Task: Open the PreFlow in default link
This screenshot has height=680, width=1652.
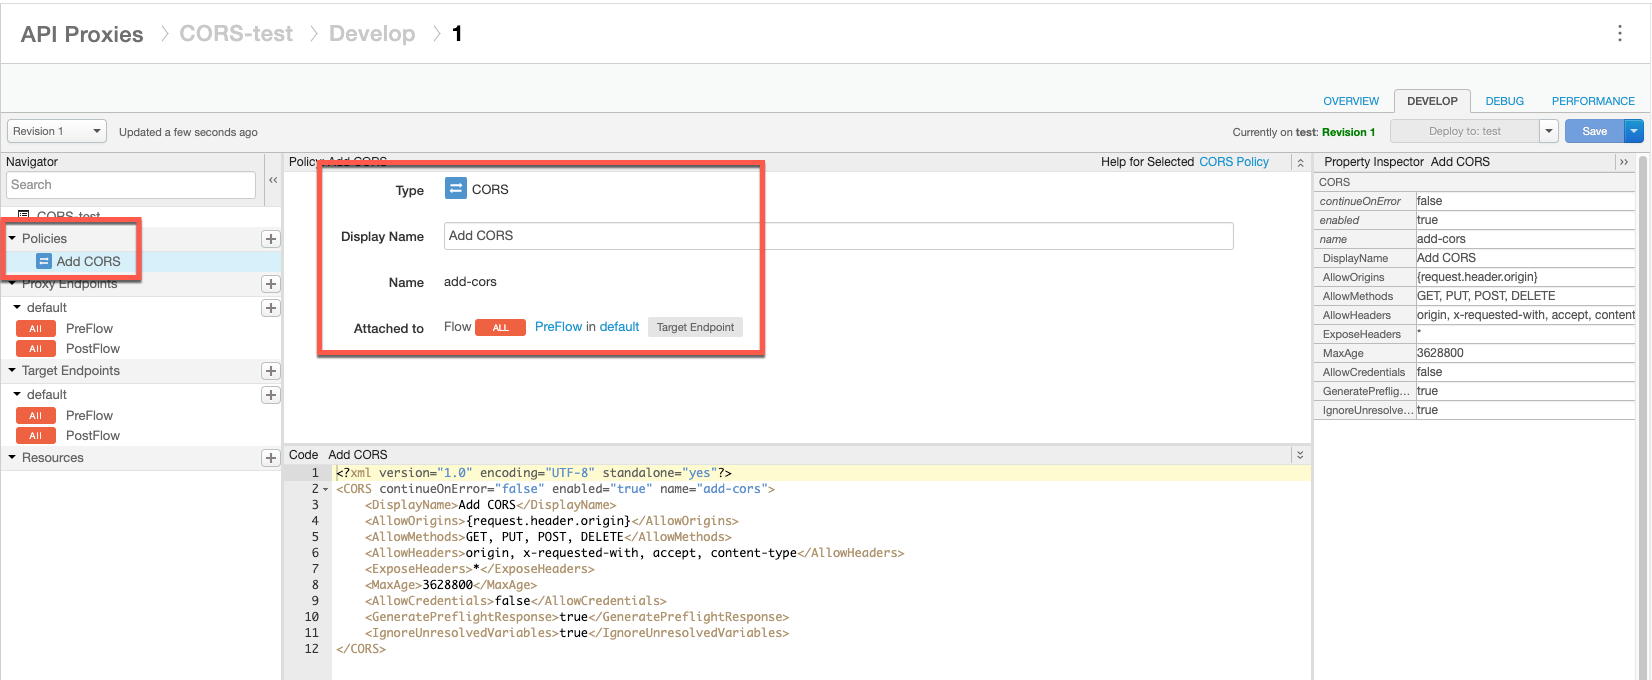Action: point(587,327)
